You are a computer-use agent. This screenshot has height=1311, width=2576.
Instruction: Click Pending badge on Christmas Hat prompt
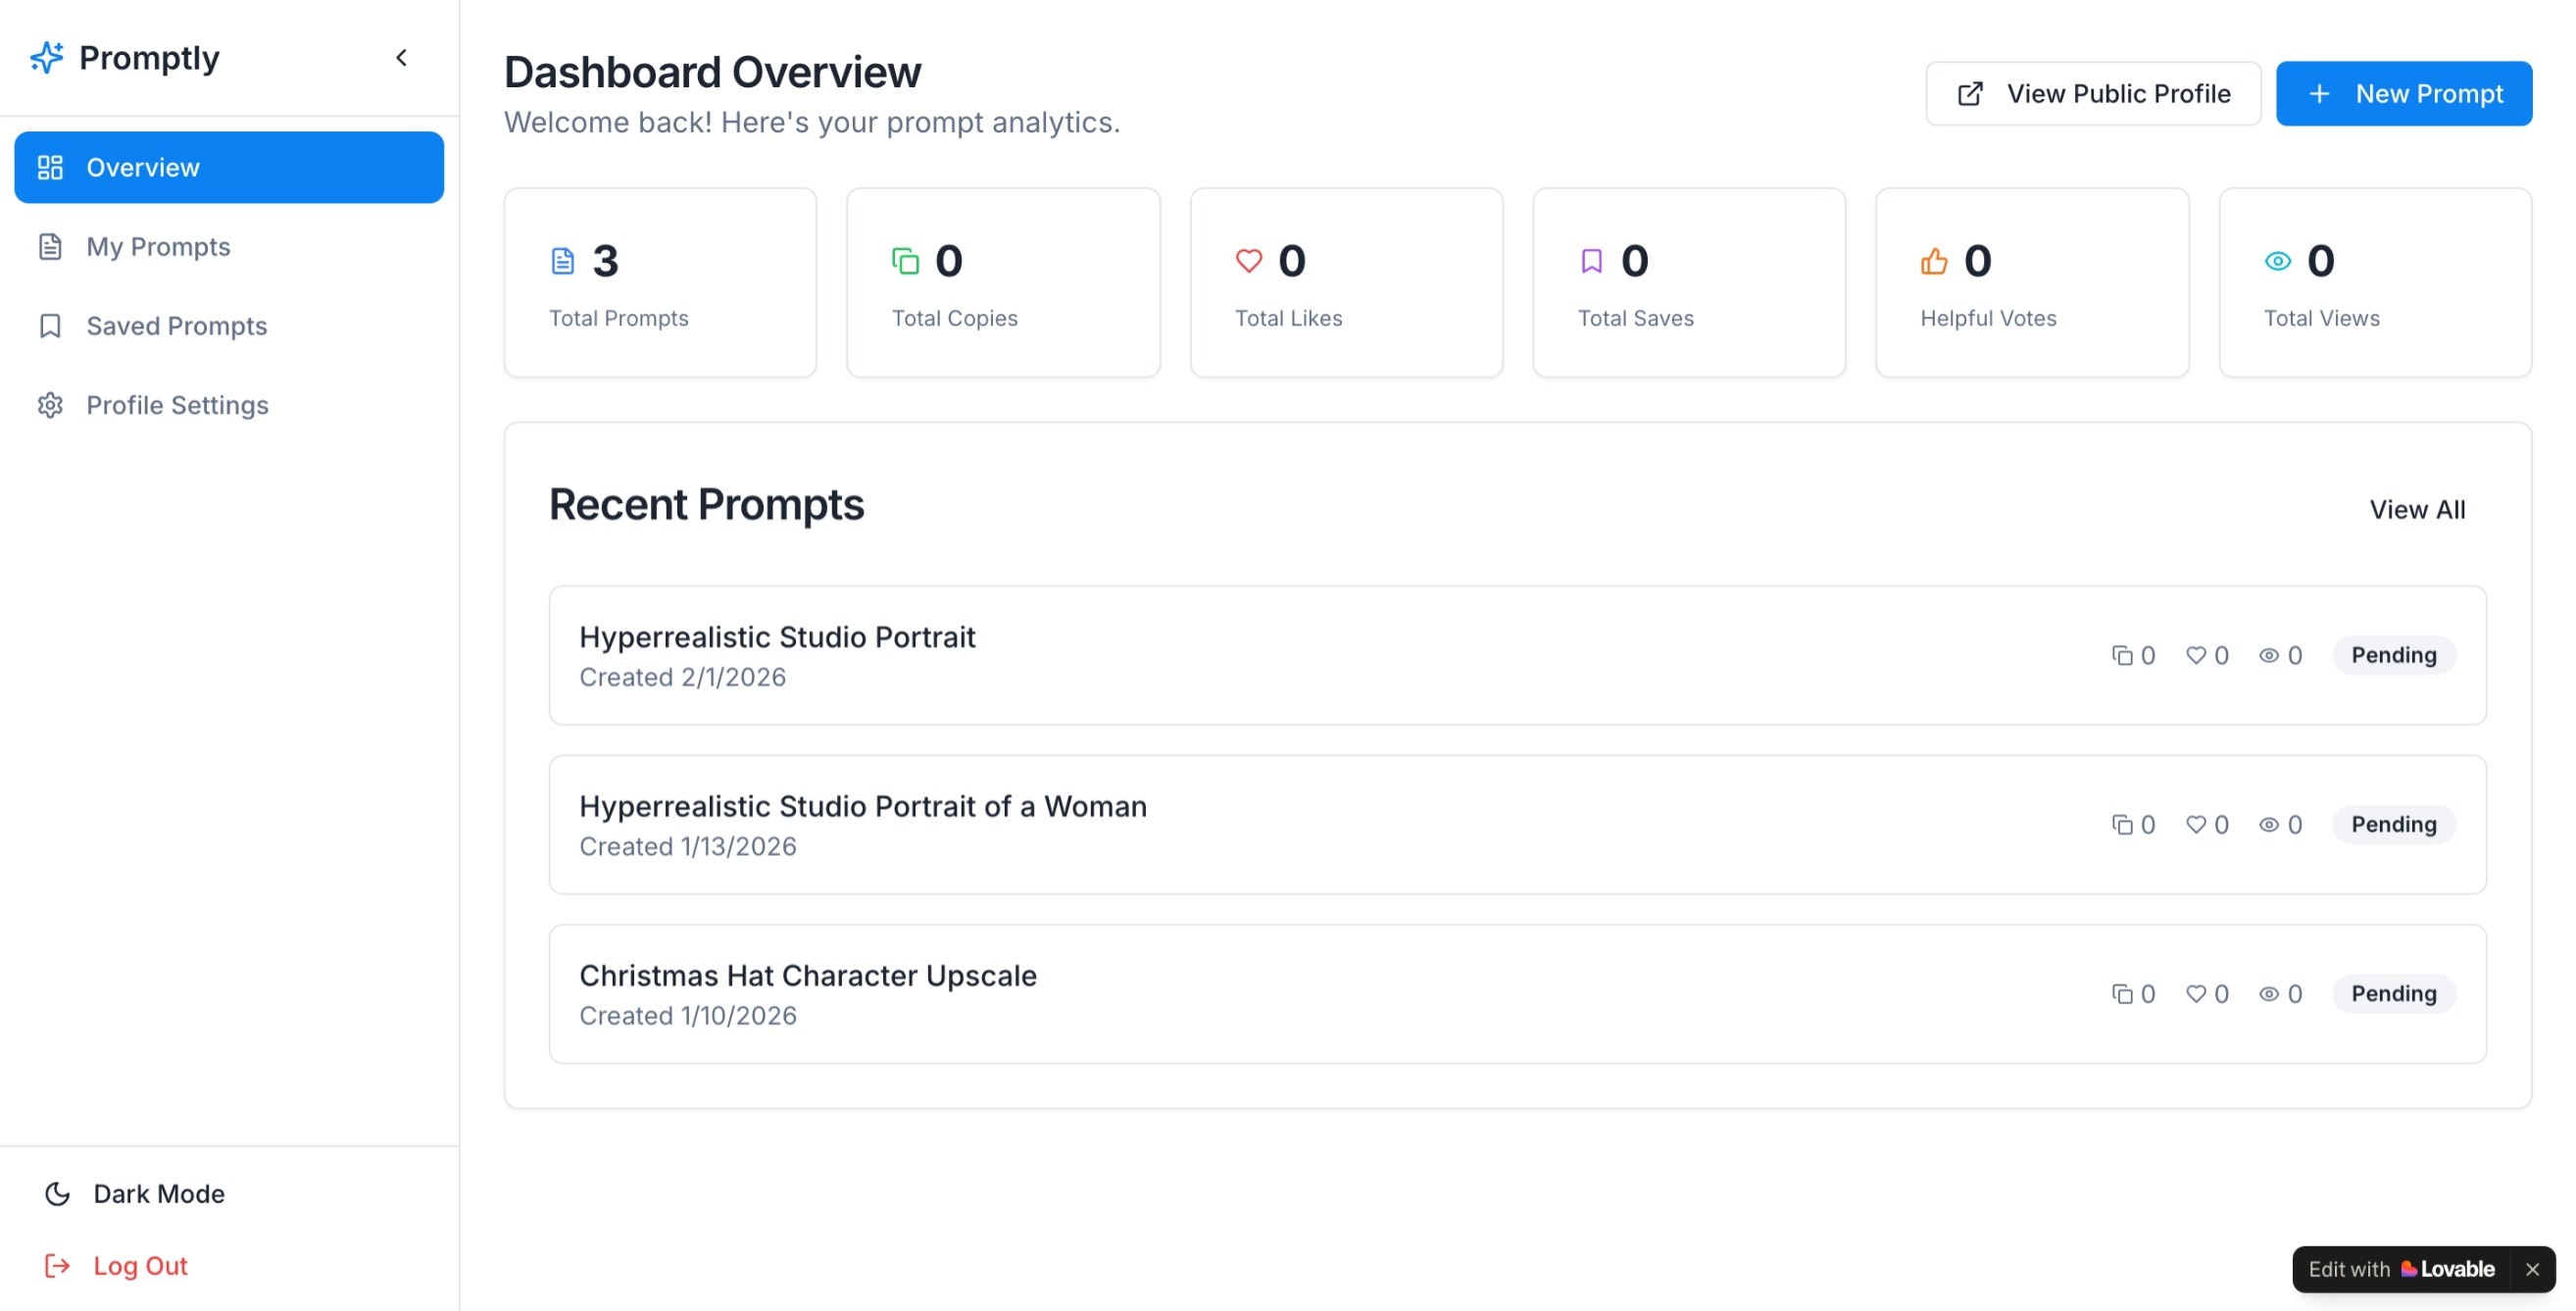point(2393,994)
